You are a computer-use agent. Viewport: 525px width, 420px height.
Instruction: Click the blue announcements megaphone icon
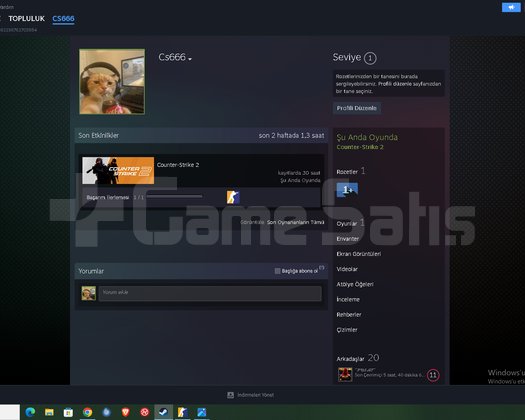511,7
